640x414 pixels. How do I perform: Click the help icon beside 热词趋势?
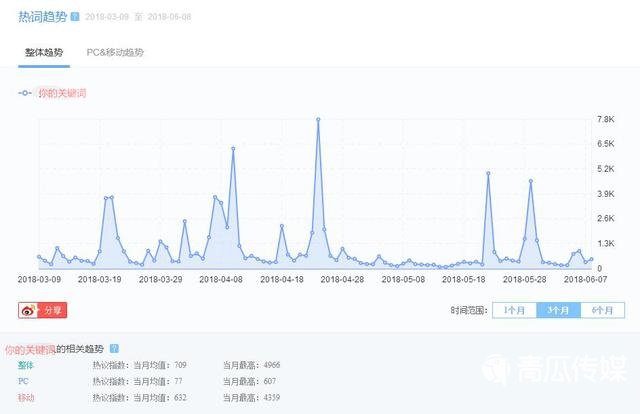(x=75, y=18)
